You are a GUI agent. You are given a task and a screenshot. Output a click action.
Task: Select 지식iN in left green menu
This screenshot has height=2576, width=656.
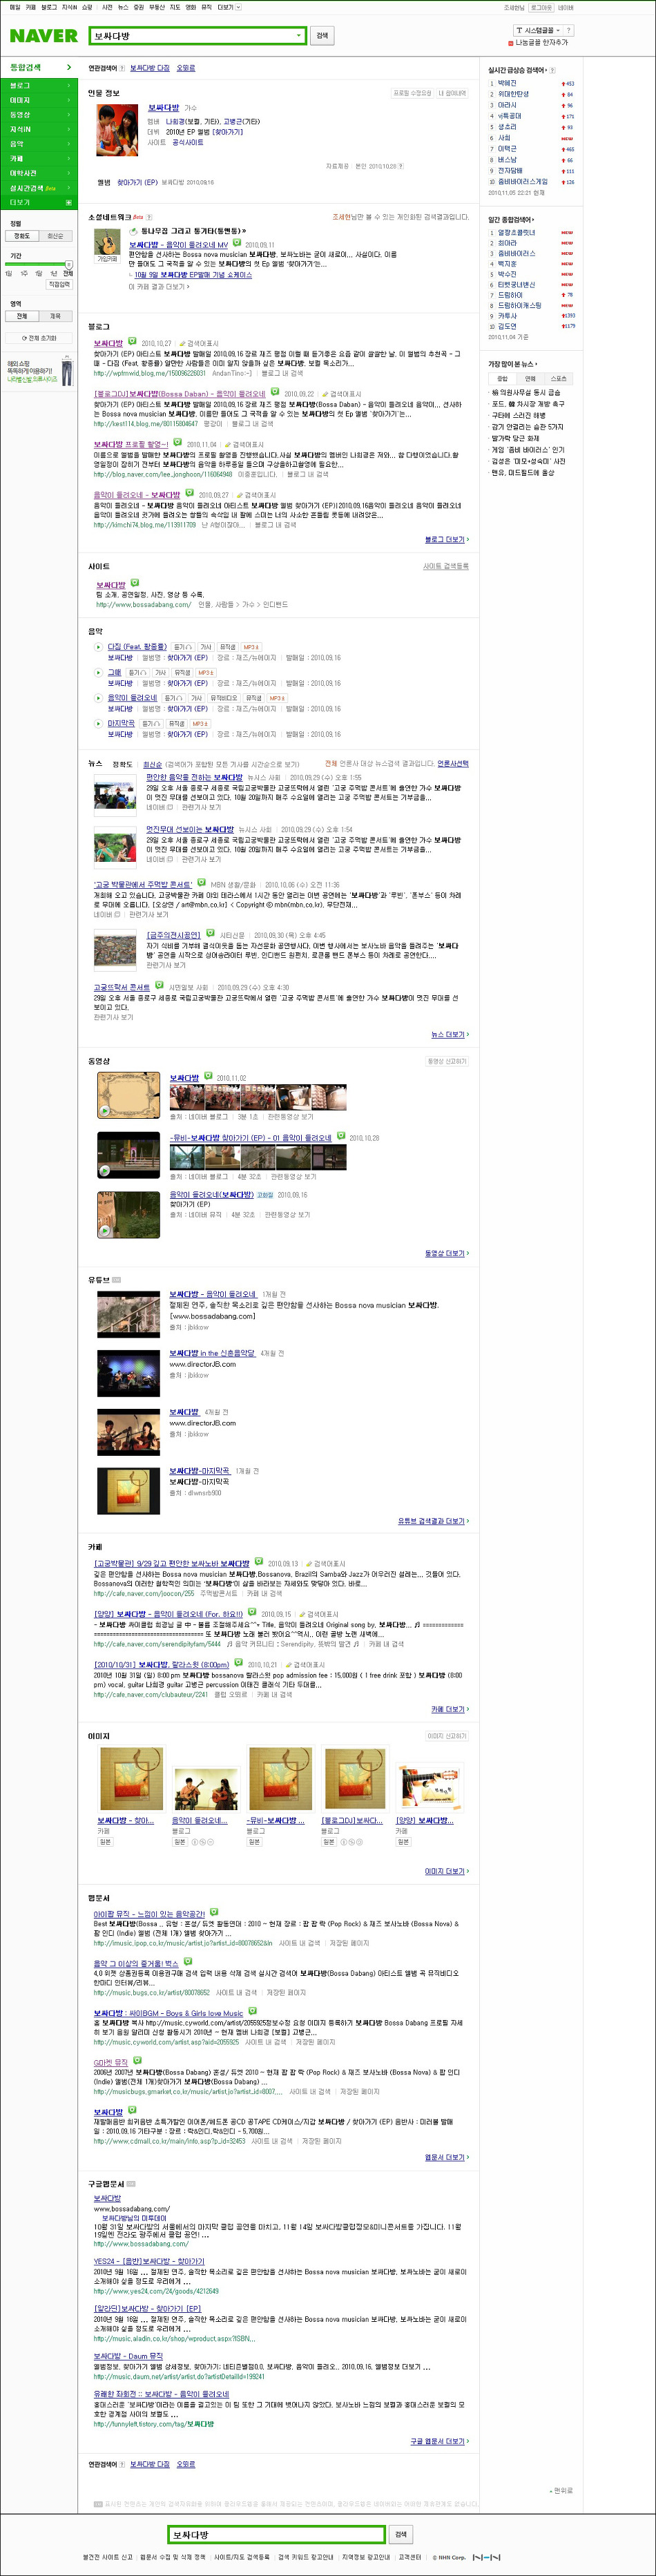[x=37, y=129]
